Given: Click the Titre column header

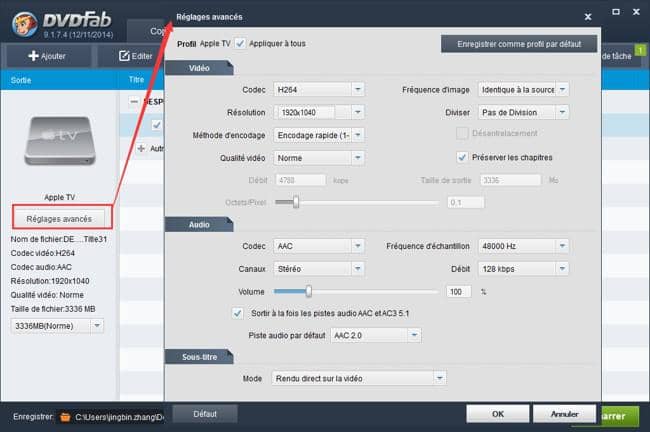Looking at the screenshot, I should [136, 80].
